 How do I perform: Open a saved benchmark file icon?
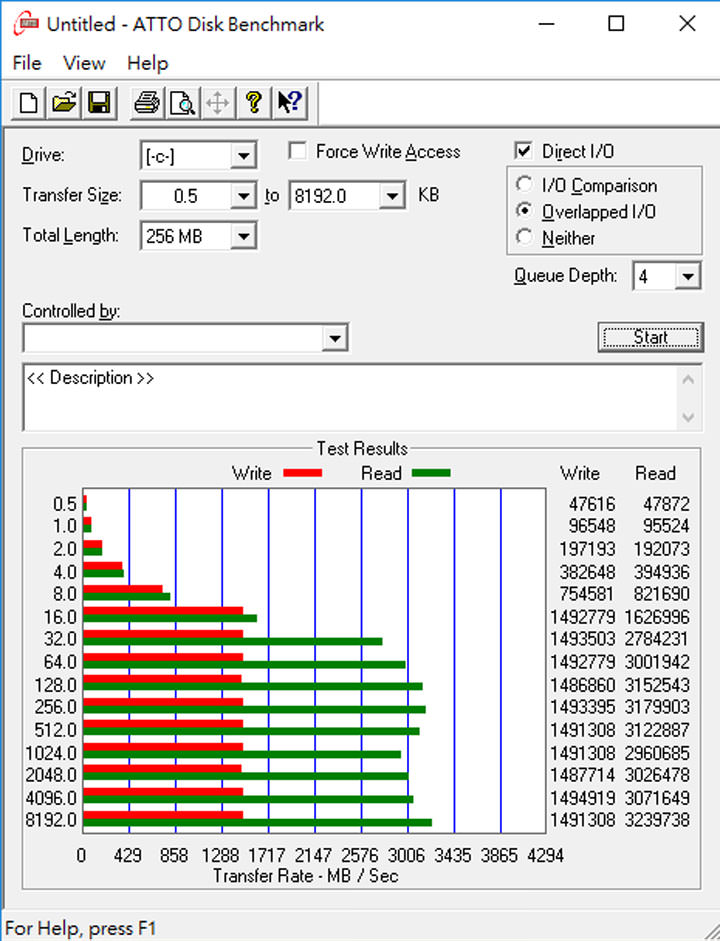(64, 102)
